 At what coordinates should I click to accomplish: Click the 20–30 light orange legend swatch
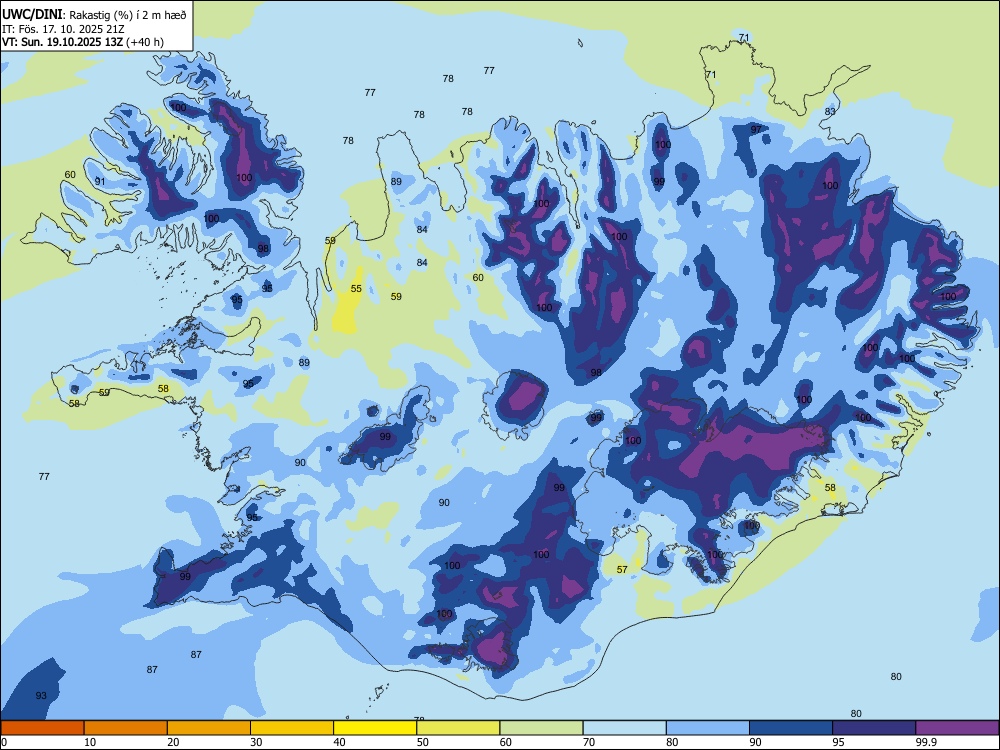(209, 728)
